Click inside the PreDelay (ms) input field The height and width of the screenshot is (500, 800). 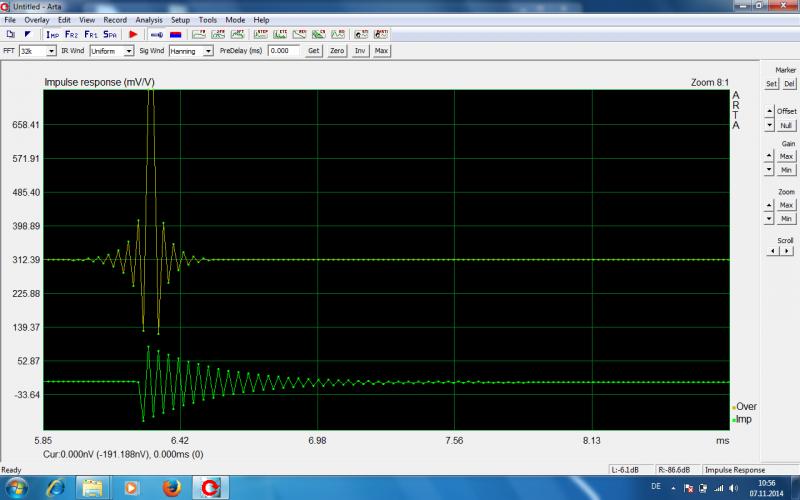[x=283, y=50]
